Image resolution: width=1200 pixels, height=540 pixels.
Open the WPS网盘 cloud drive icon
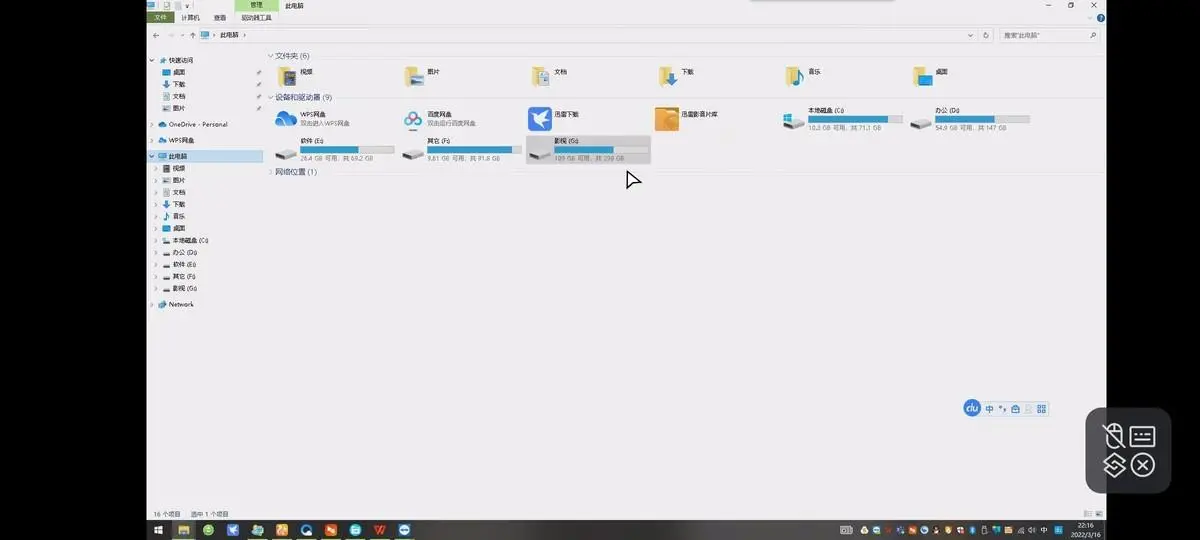[x=286, y=119]
